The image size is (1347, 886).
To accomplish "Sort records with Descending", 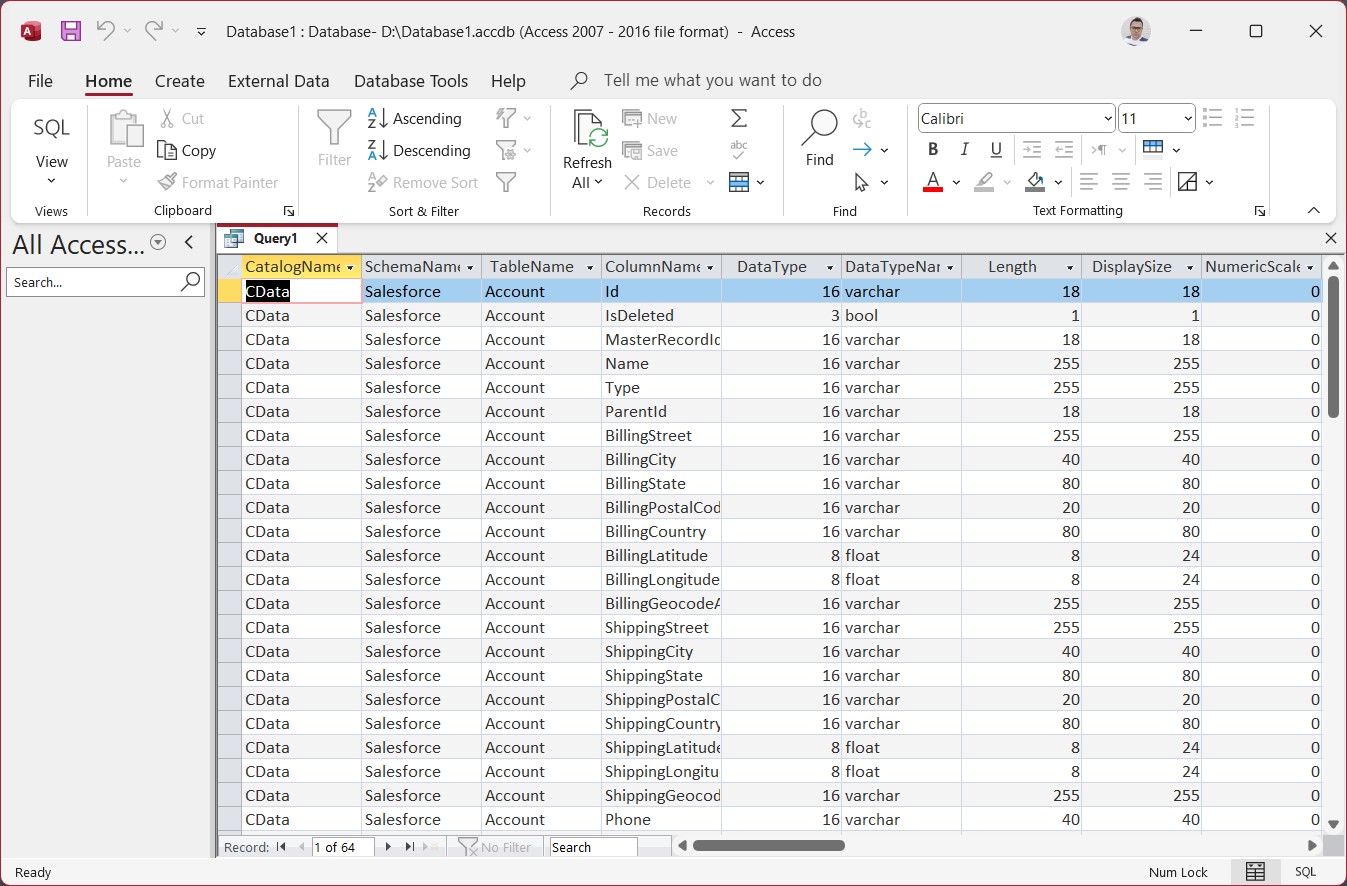I will [419, 151].
